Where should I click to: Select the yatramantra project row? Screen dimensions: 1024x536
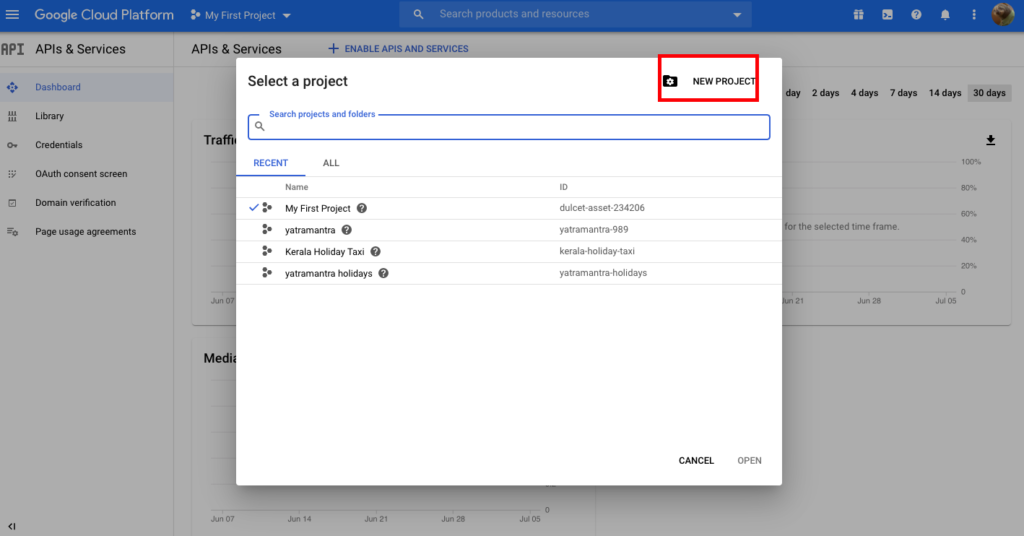coord(509,230)
